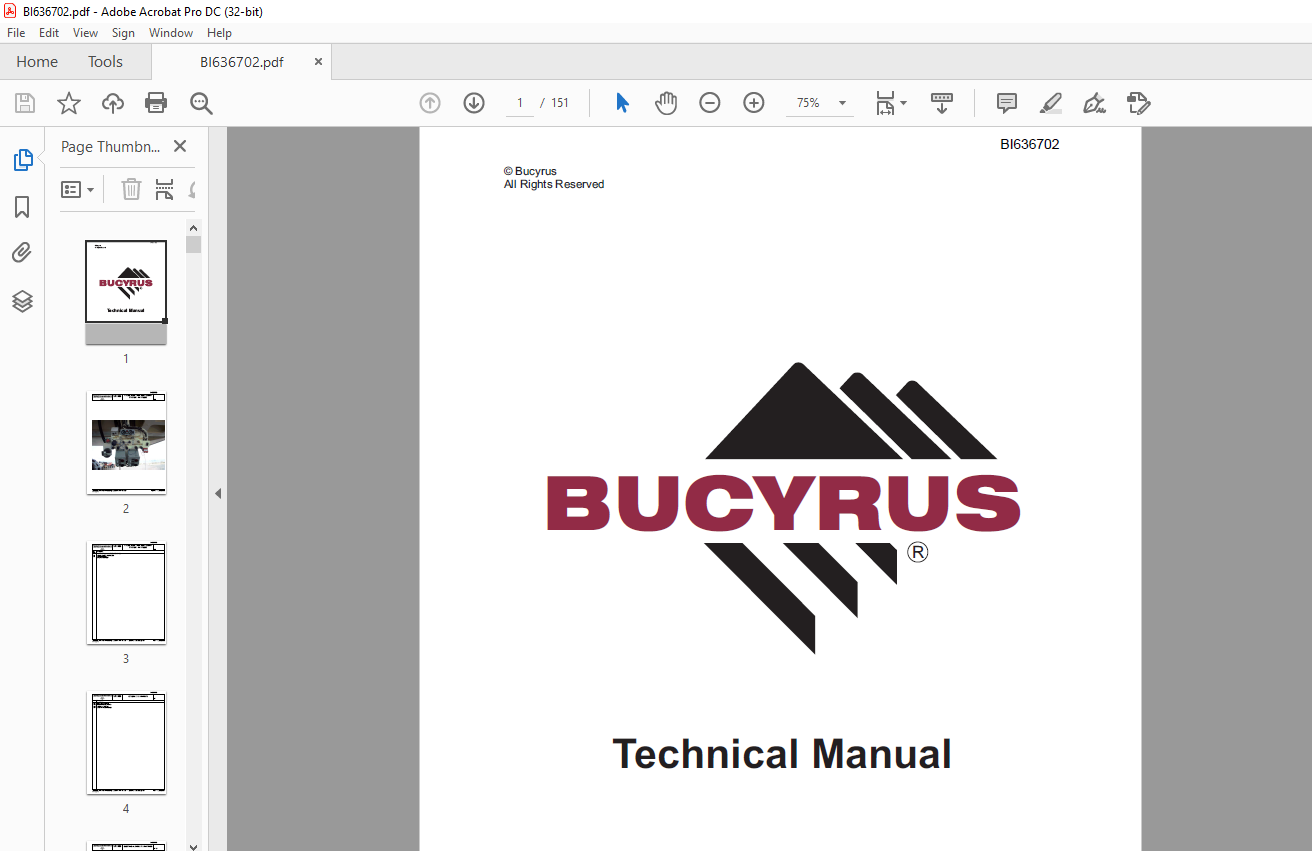Click the BI636702 document number text

click(x=1029, y=144)
